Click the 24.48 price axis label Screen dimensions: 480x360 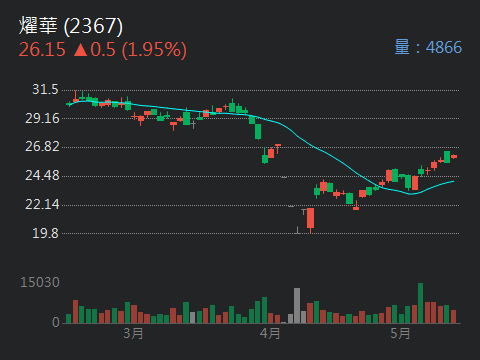click(42, 175)
